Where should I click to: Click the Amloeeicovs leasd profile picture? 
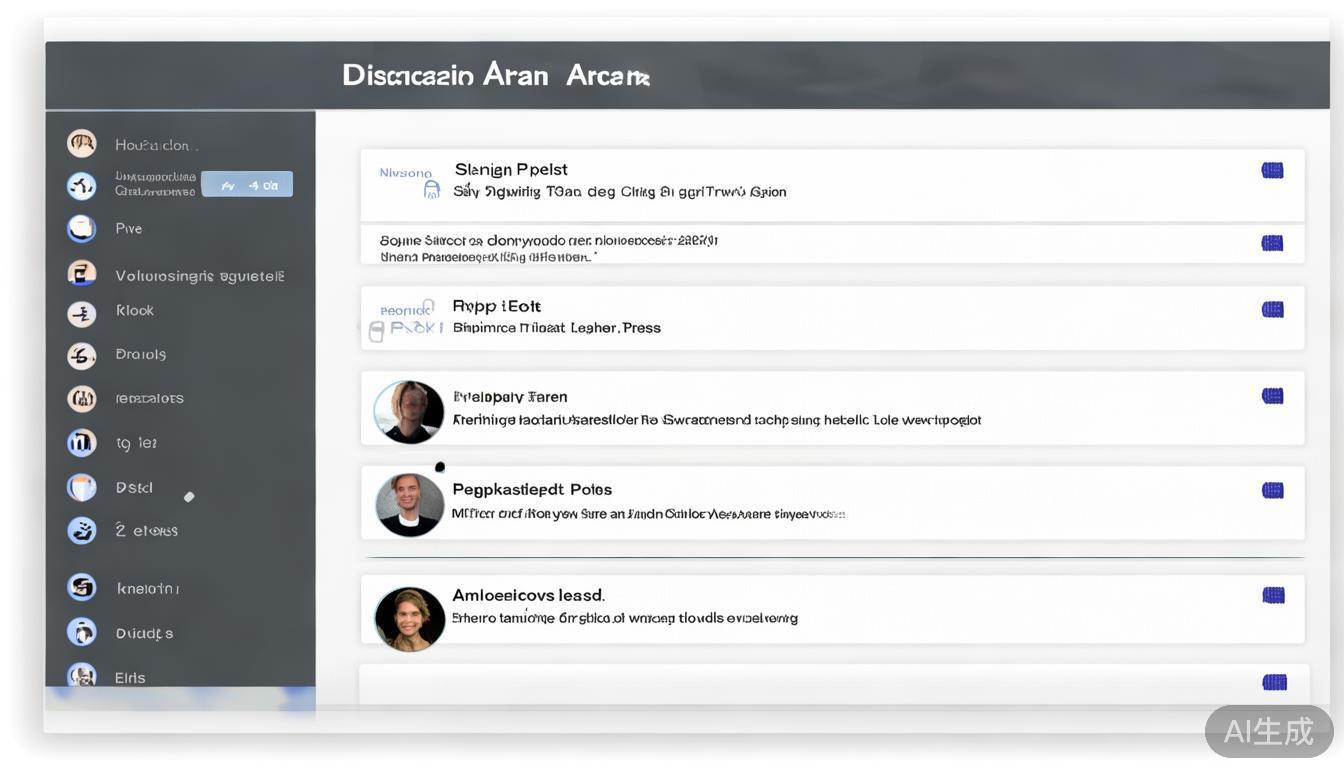pos(409,618)
